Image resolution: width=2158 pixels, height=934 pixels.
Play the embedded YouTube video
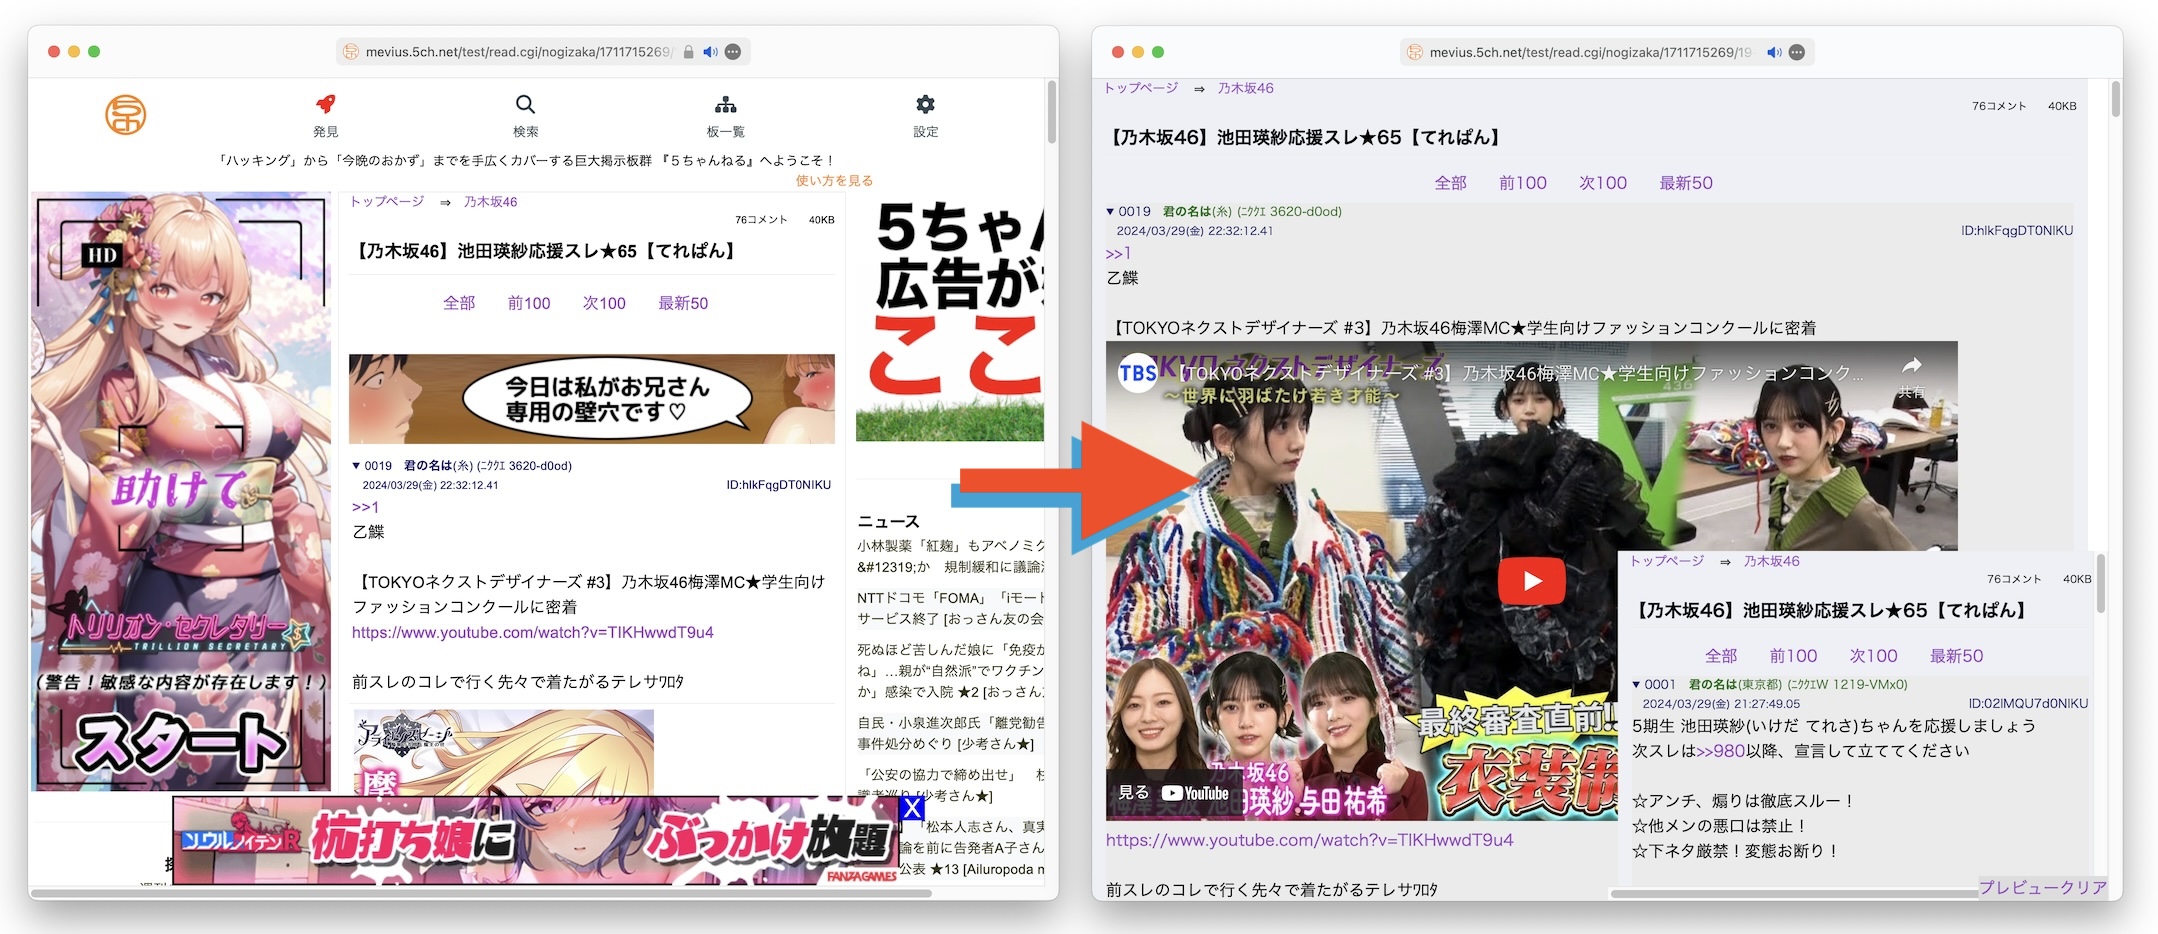pyautogui.click(x=1531, y=581)
